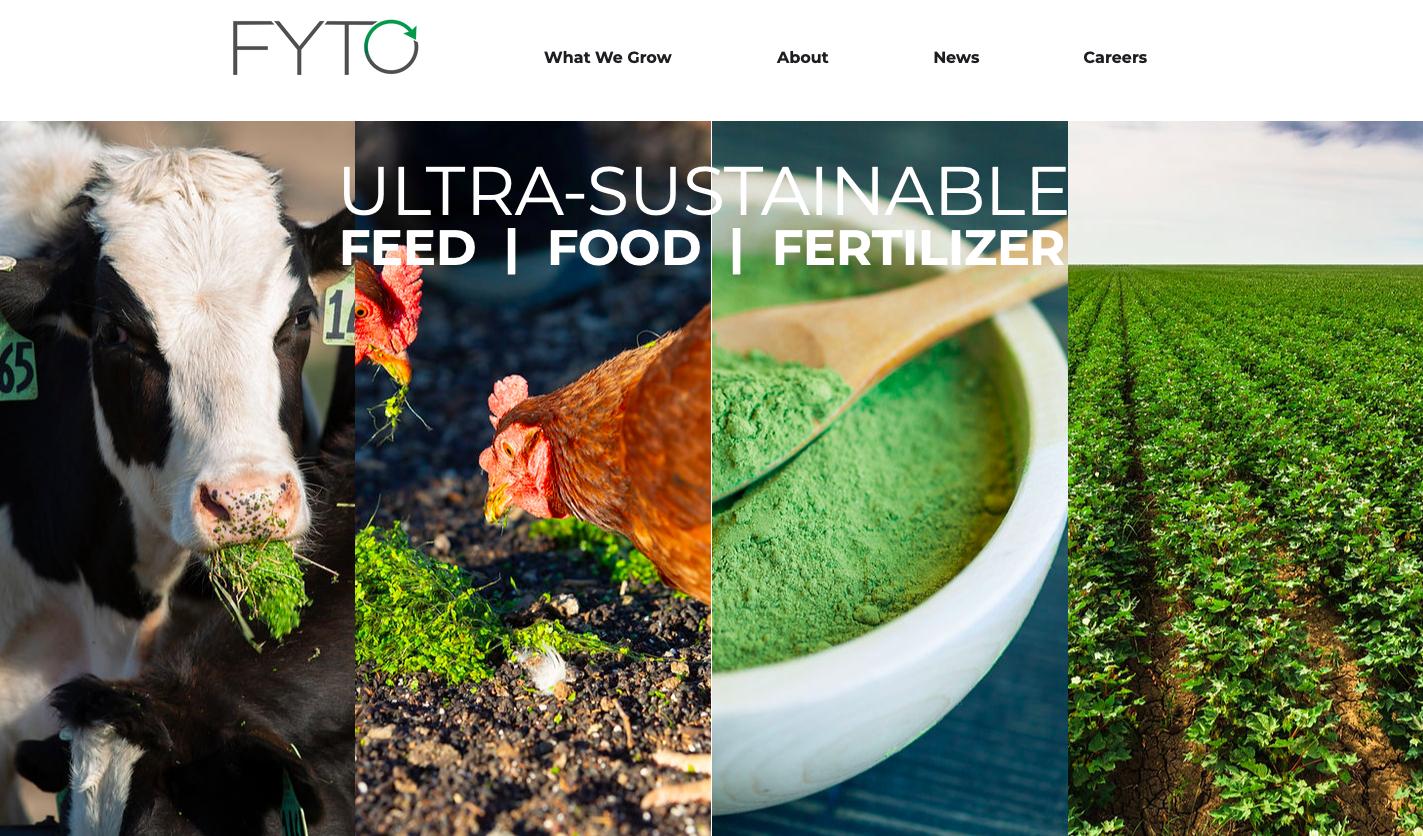Select the chickens pecking greens image panel
Viewport: 1423px width, 836px height.
click(x=533, y=478)
